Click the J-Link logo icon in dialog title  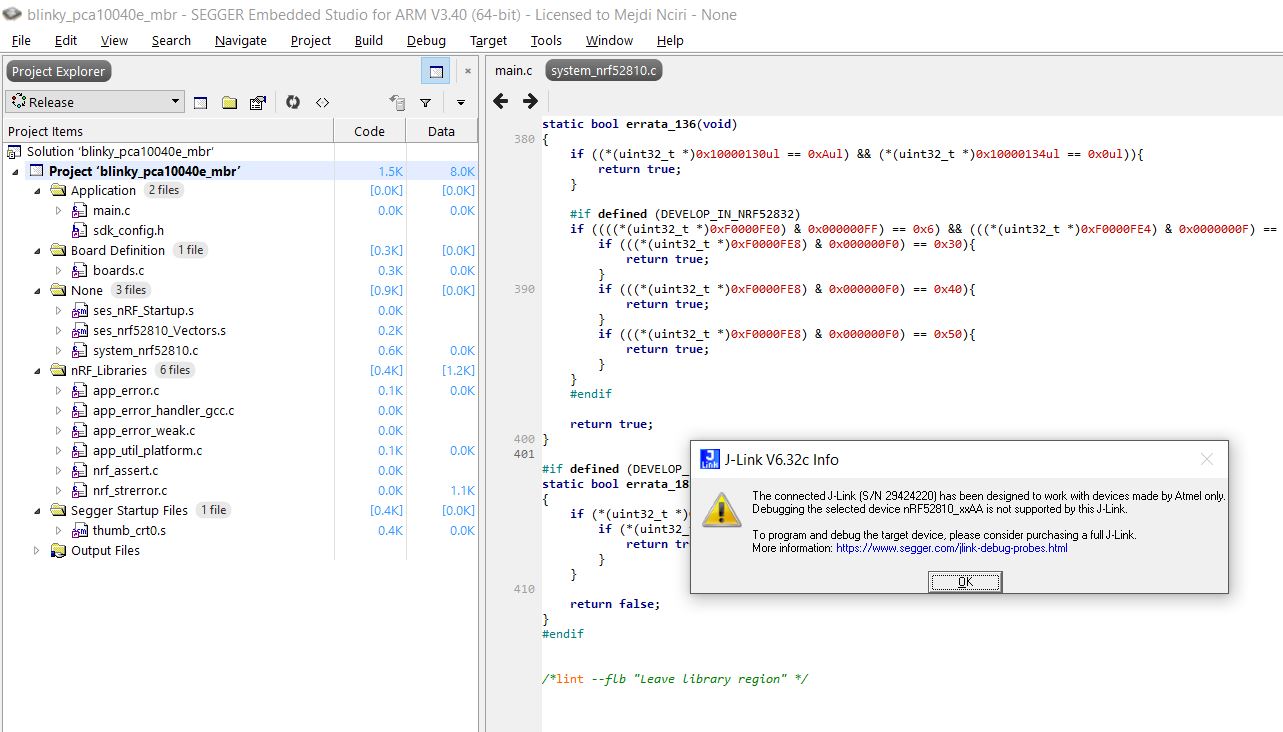click(709, 459)
